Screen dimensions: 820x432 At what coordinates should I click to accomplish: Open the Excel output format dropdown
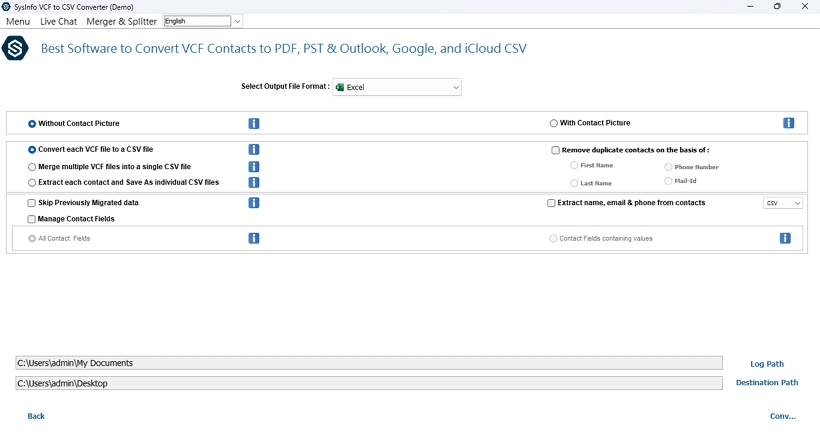tap(397, 87)
